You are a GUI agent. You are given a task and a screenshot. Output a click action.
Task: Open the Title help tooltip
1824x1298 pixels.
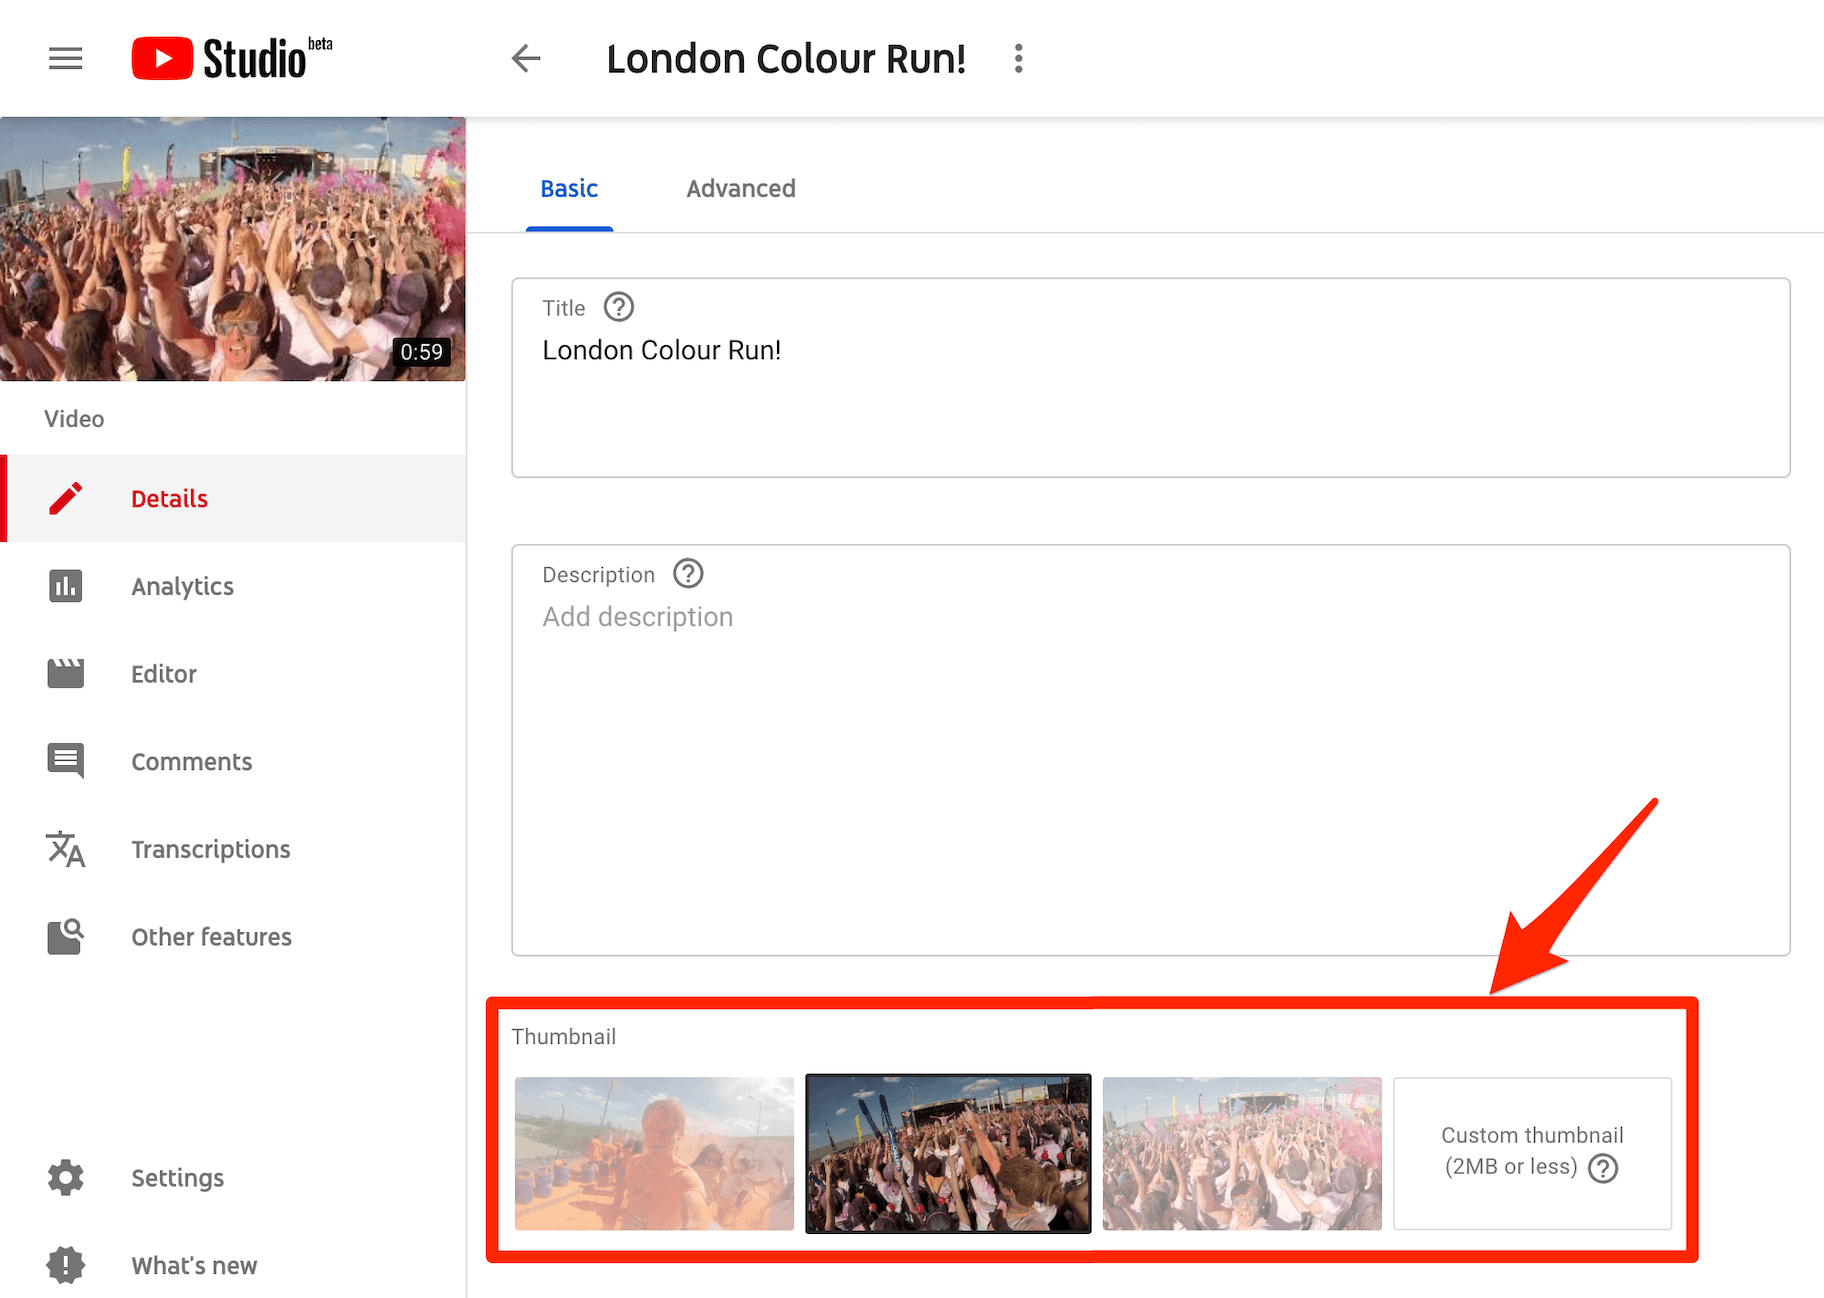click(x=619, y=307)
